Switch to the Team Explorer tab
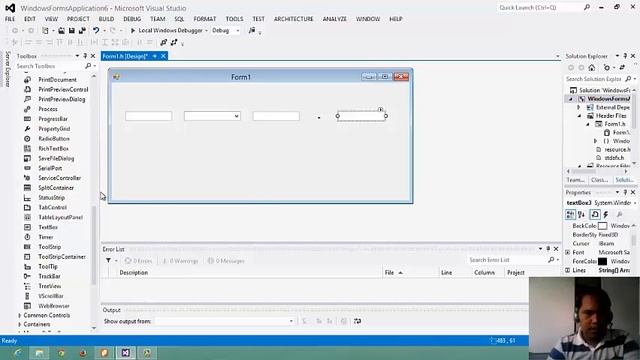 pos(576,180)
